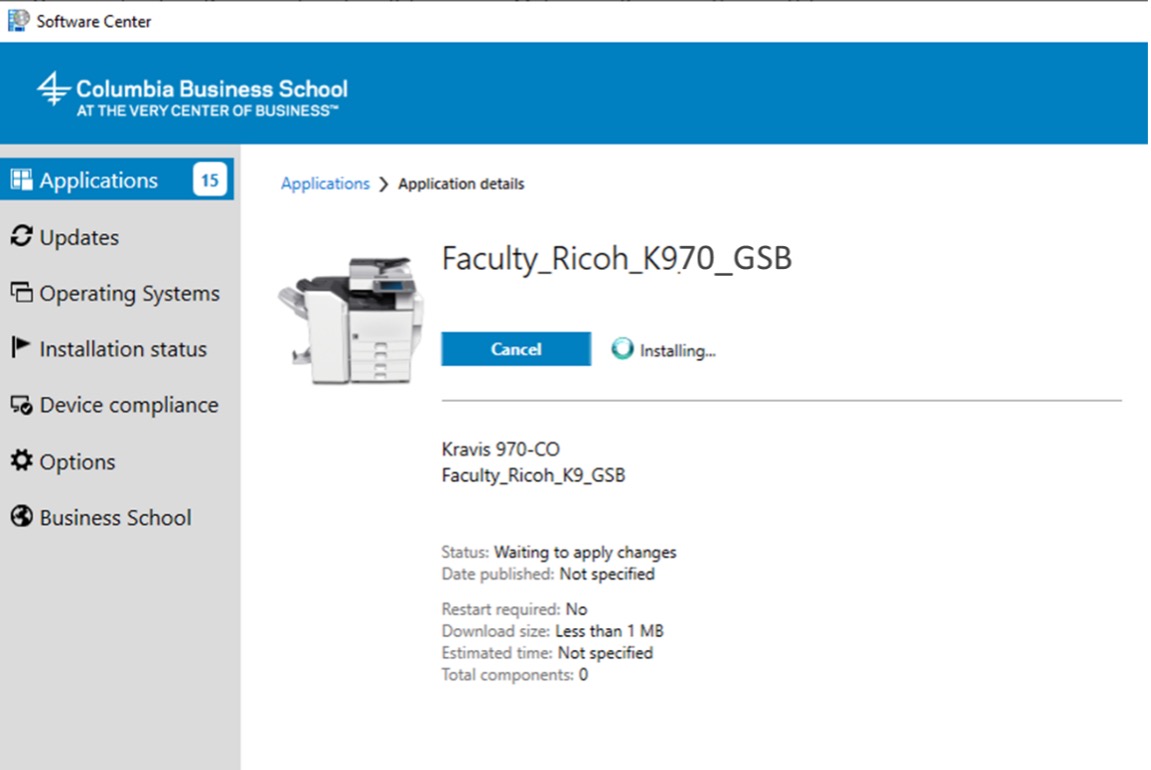Click the Faculty_Ricoh_K970_GSB title
The image size is (1151, 770).
tap(617, 258)
